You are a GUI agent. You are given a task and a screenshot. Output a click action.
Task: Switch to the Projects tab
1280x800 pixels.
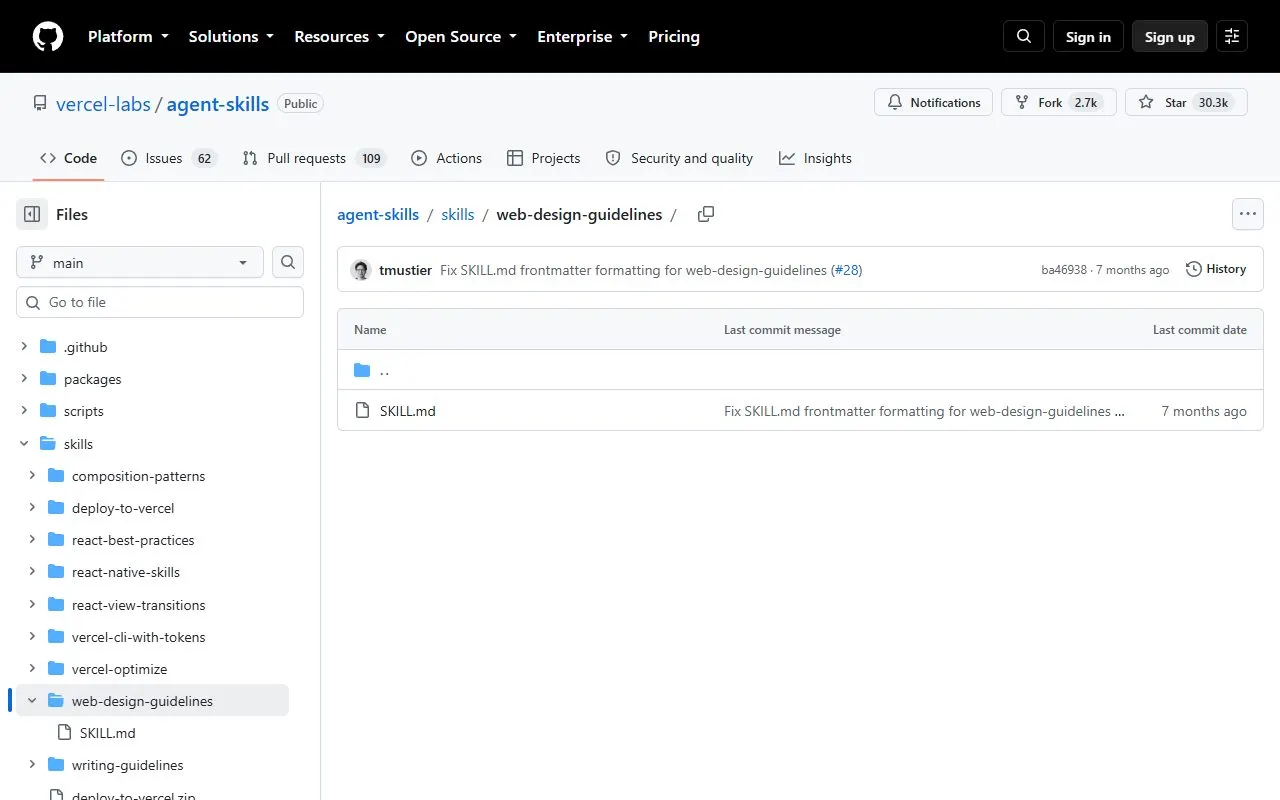tap(543, 158)
